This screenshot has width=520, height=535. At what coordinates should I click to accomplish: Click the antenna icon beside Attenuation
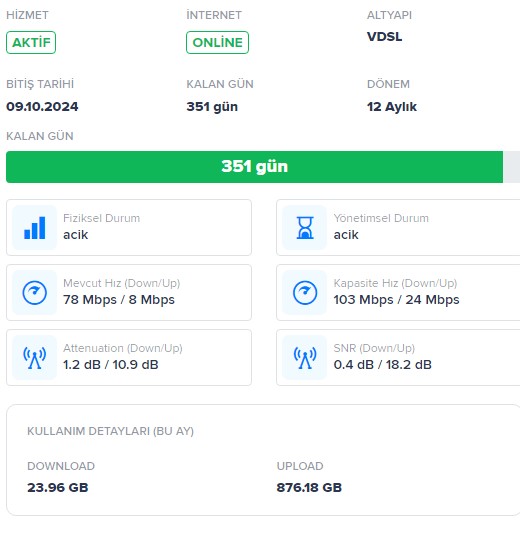pyautogui.click(x=34, y=358)
